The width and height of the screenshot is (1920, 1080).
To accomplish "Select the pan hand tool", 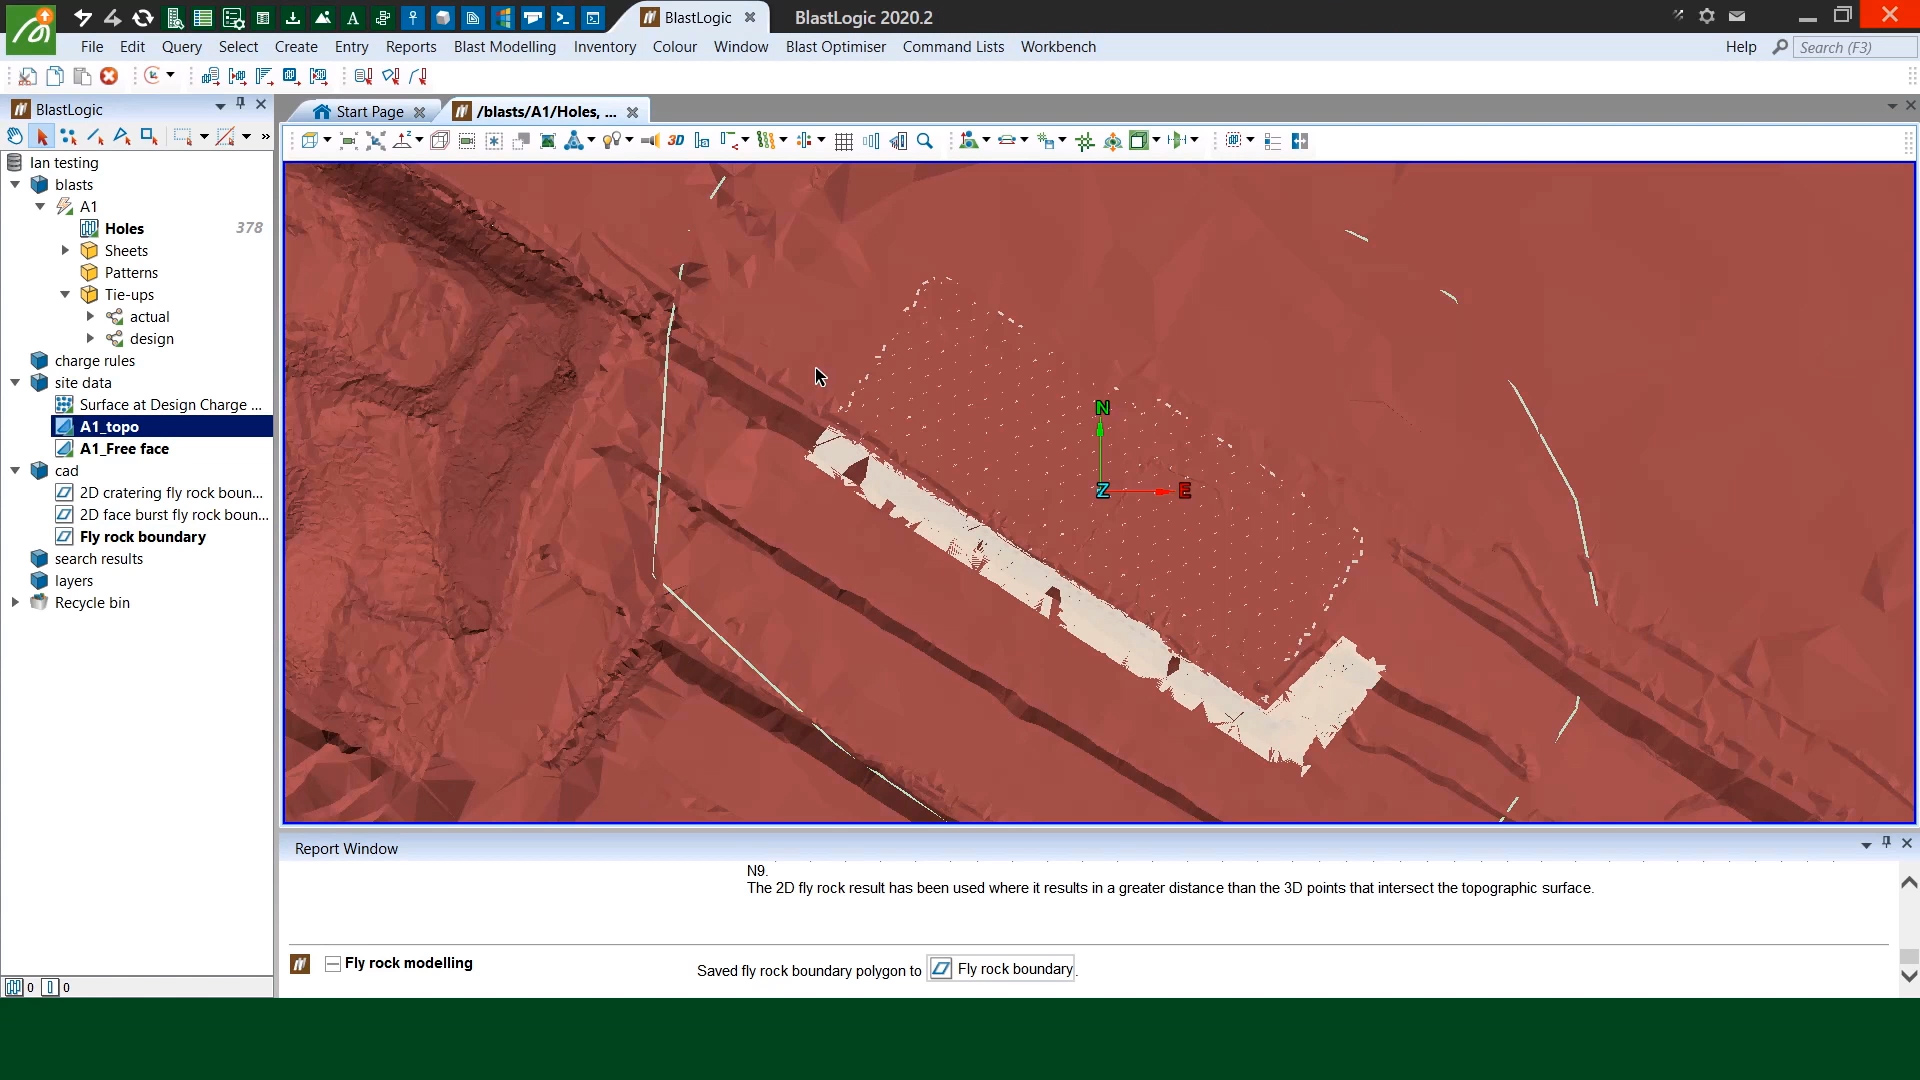I will 15,136.
